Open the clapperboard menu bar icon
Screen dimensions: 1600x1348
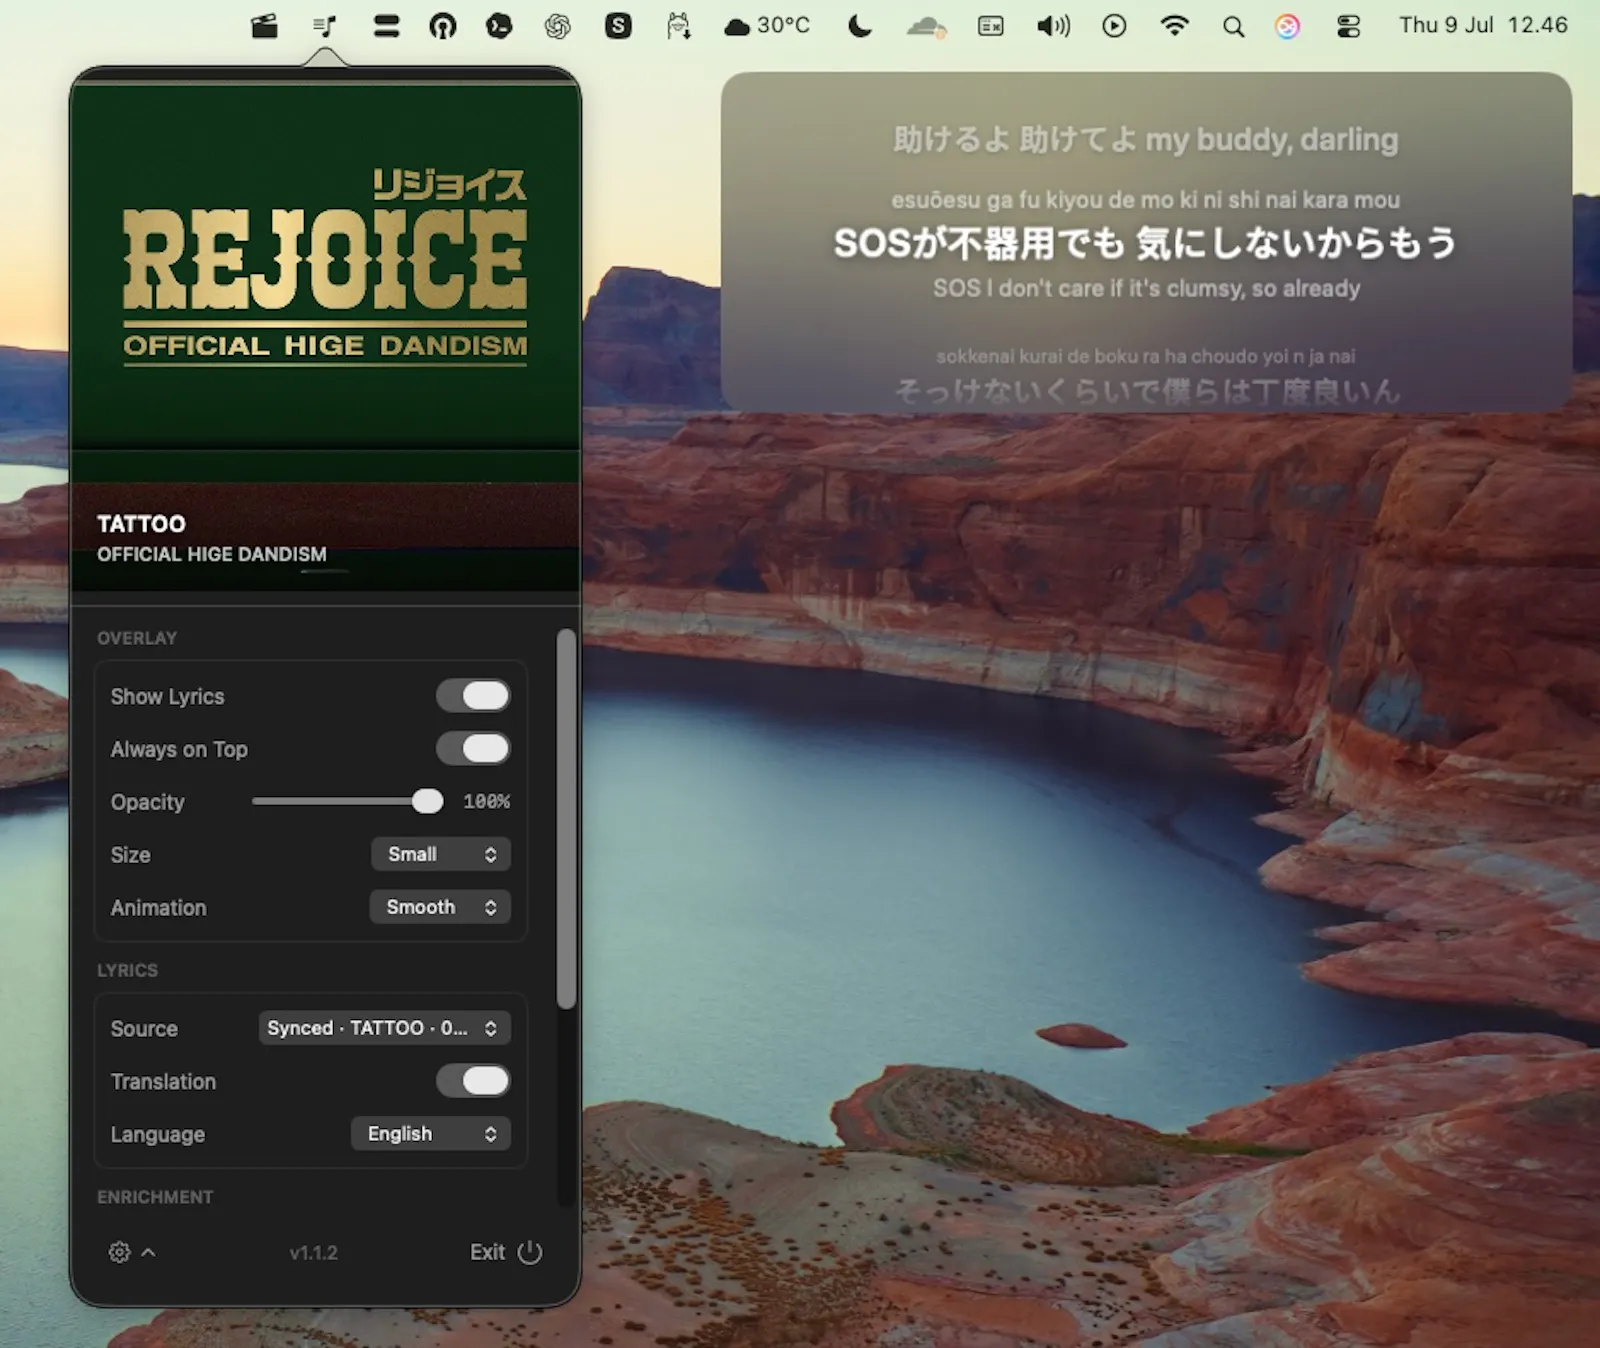pos(264,26)
